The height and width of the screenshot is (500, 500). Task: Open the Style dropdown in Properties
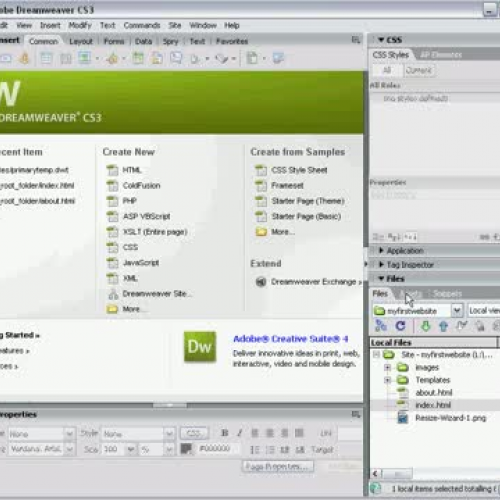pos(169,434)
